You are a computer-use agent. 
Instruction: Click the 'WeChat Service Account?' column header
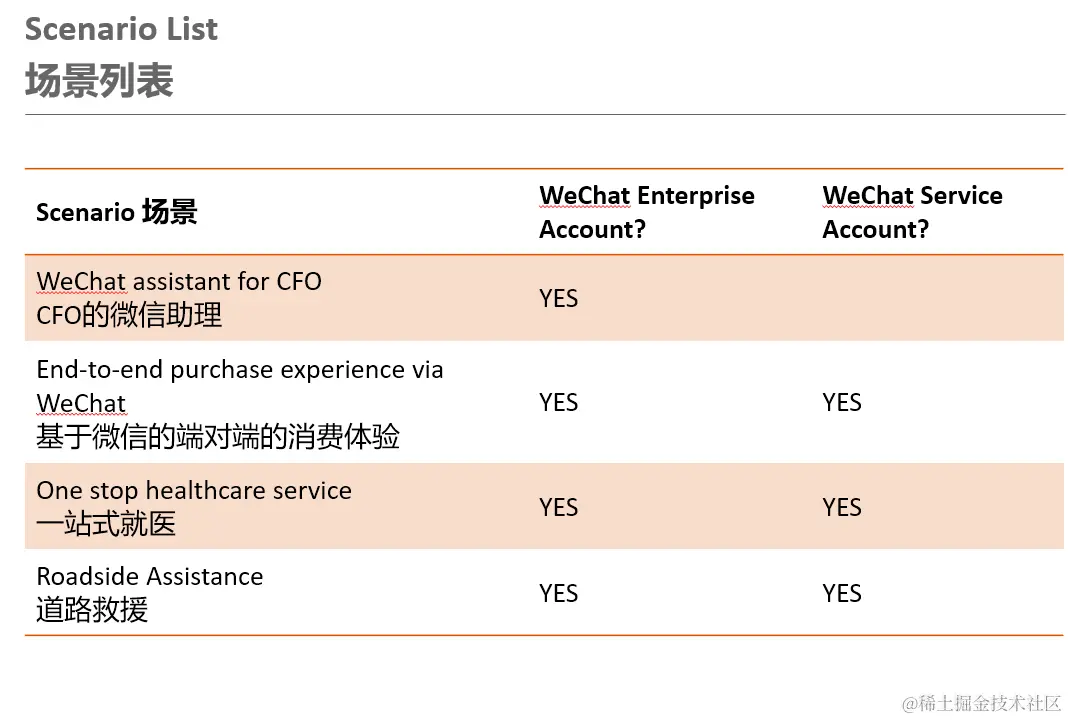[x=912, y=212]
